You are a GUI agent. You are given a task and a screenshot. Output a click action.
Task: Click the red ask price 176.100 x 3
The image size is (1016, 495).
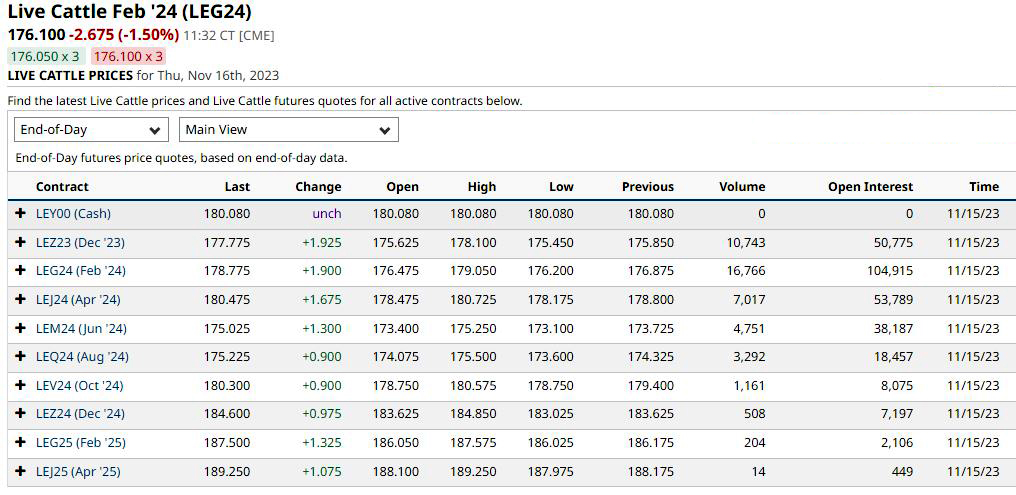tap(128, 57)
